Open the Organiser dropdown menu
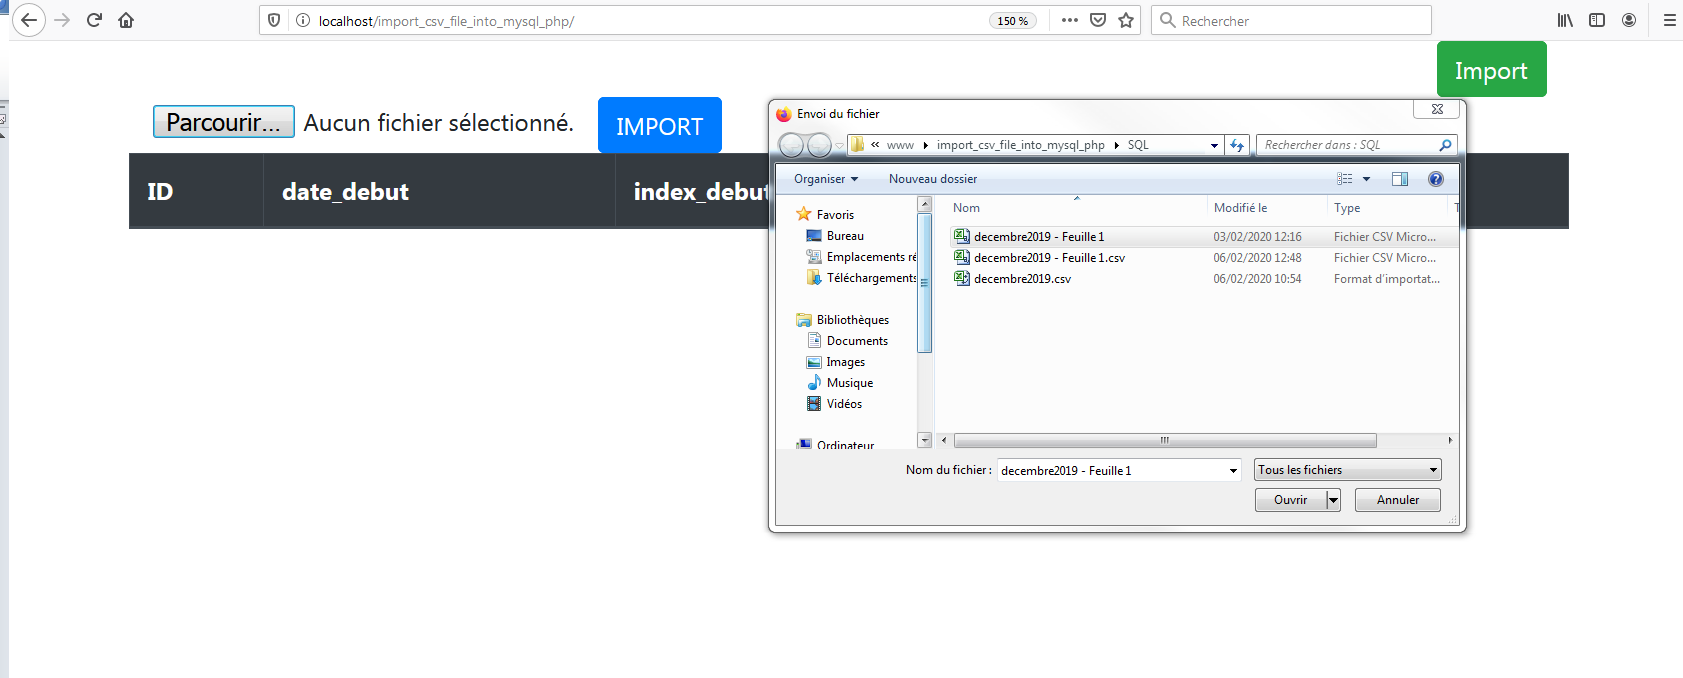Image resolution: width=1683 pixels, height=678 pixels. pyautogui.click(x=825, y=179)
